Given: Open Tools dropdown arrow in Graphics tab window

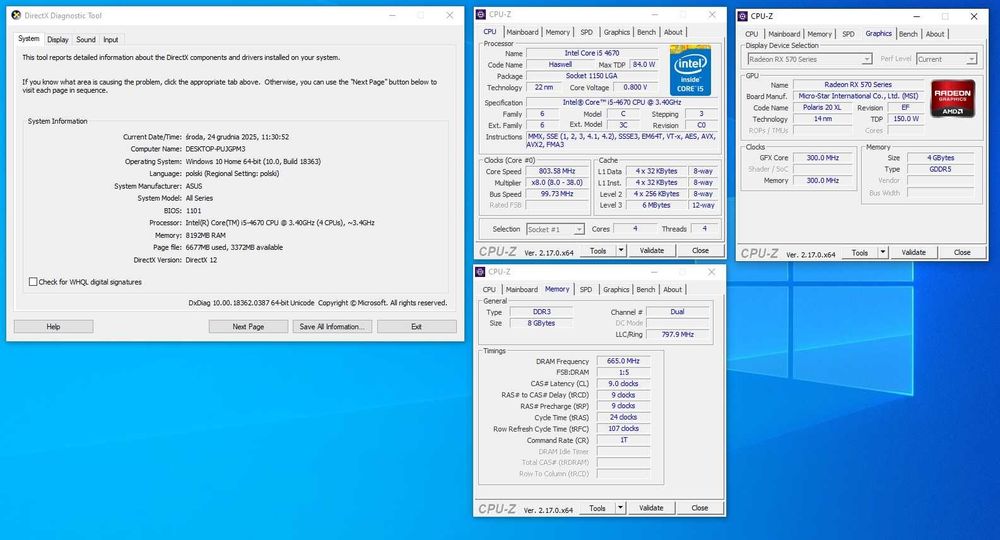Looking at the screenshot, I should click(883, 252).
